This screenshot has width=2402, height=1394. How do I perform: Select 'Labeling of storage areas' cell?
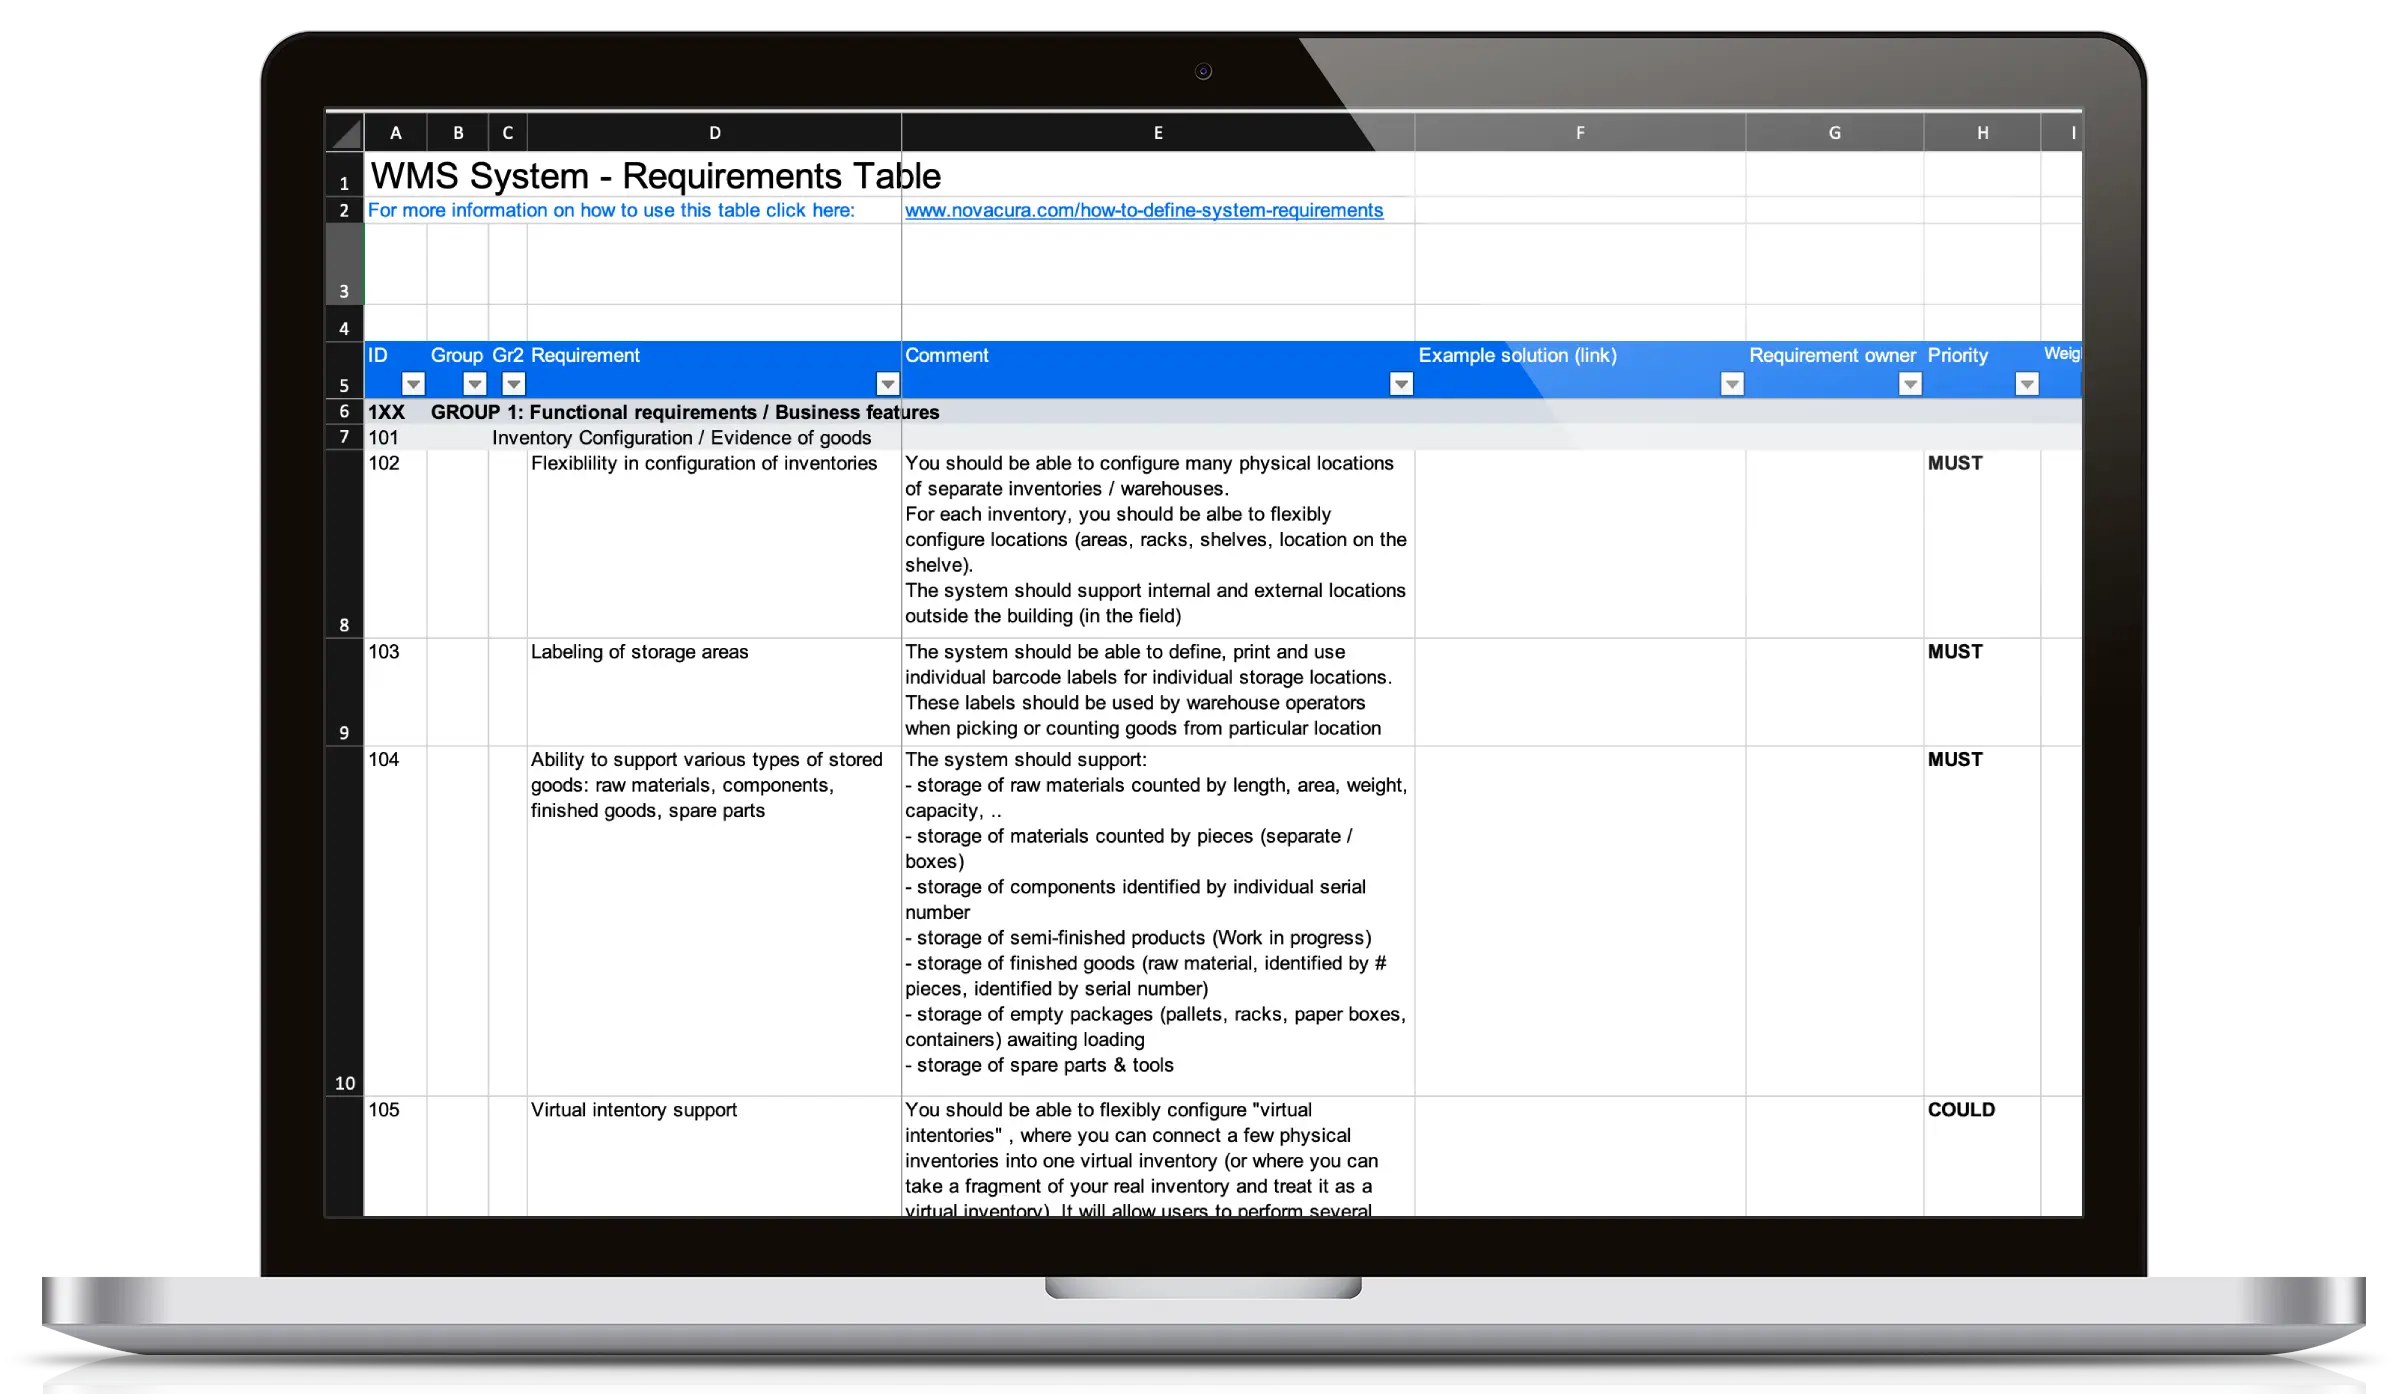(715, 692)
